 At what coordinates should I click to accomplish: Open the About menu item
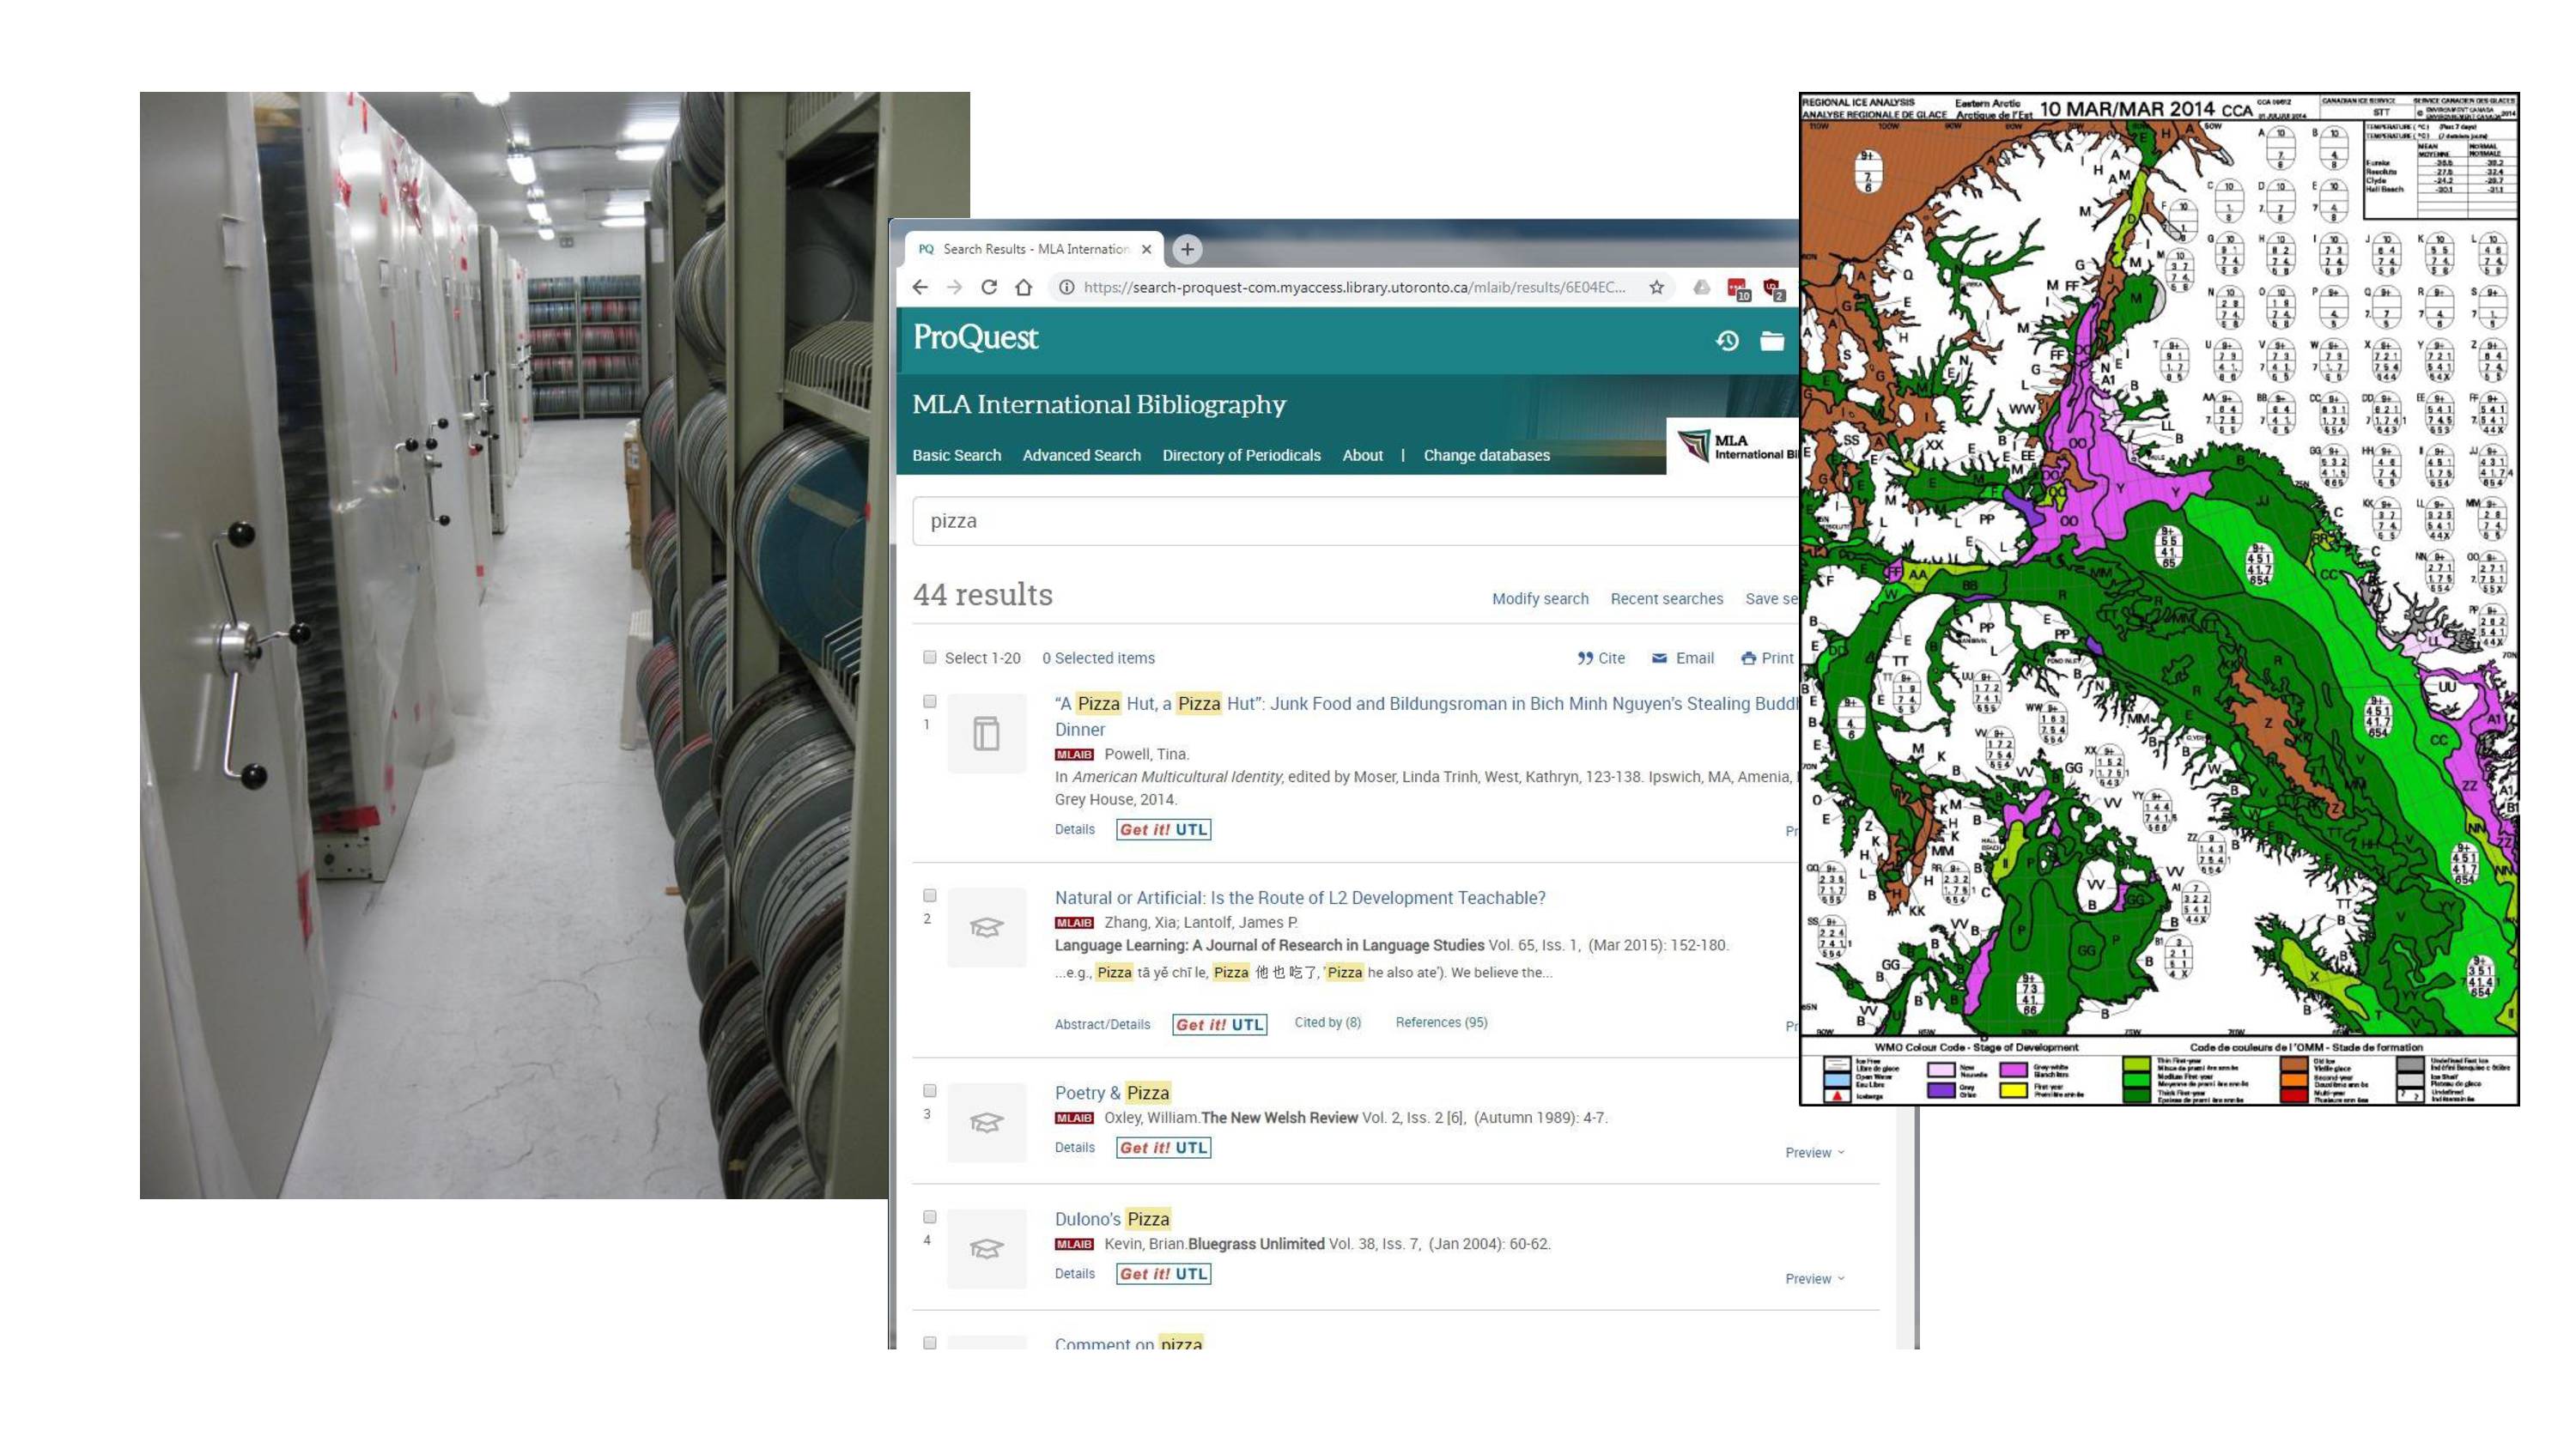[x=1362, y=455]
